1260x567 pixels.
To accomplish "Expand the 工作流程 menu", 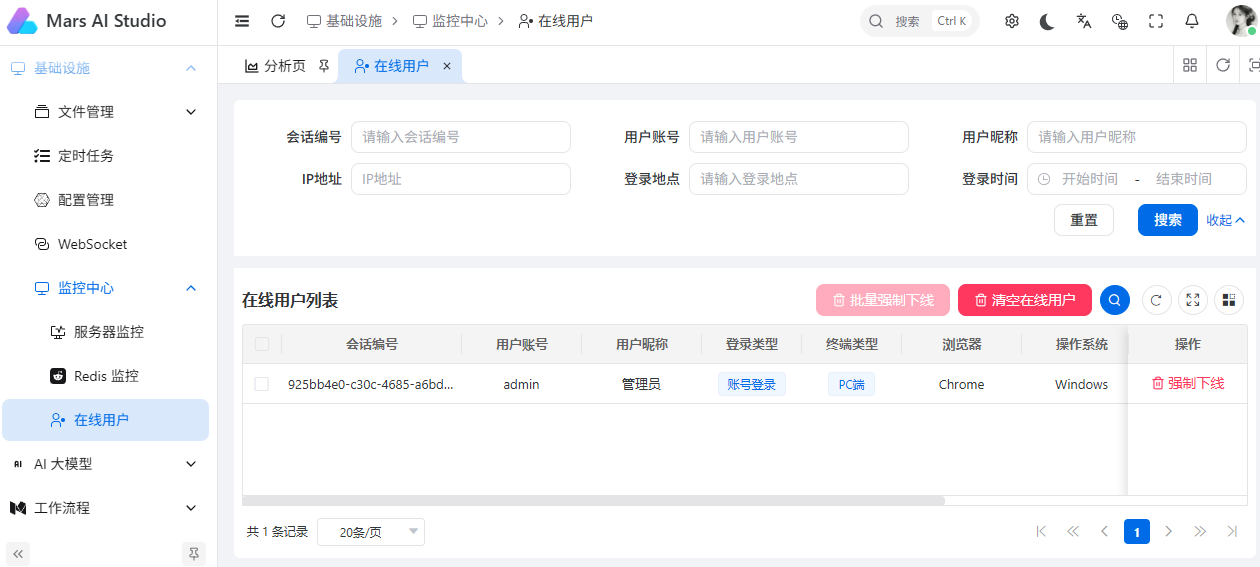I will (x=108, y=508).
